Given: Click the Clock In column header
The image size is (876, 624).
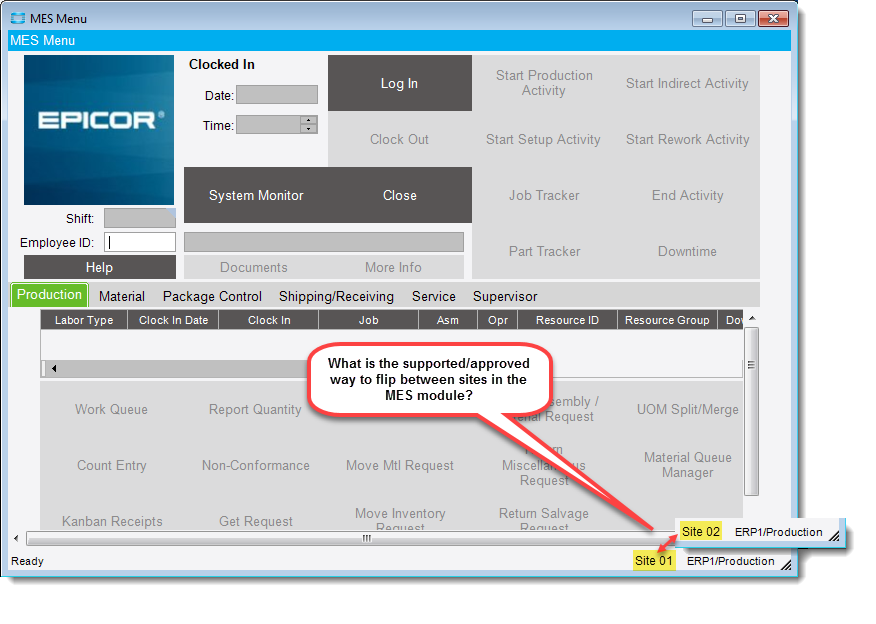Looking at the screenshot, I should click(x=269, y=320).
